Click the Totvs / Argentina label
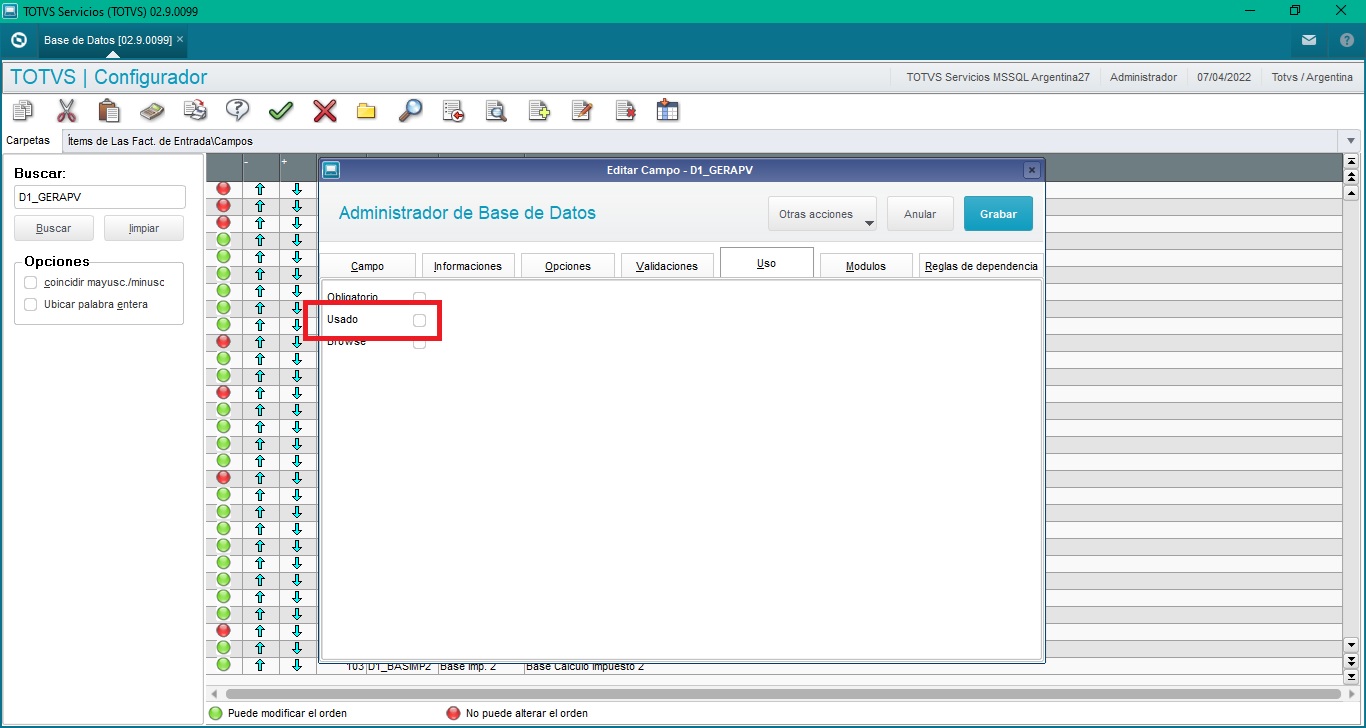This screenshot has width=1366, height=728. point(1312,77)
